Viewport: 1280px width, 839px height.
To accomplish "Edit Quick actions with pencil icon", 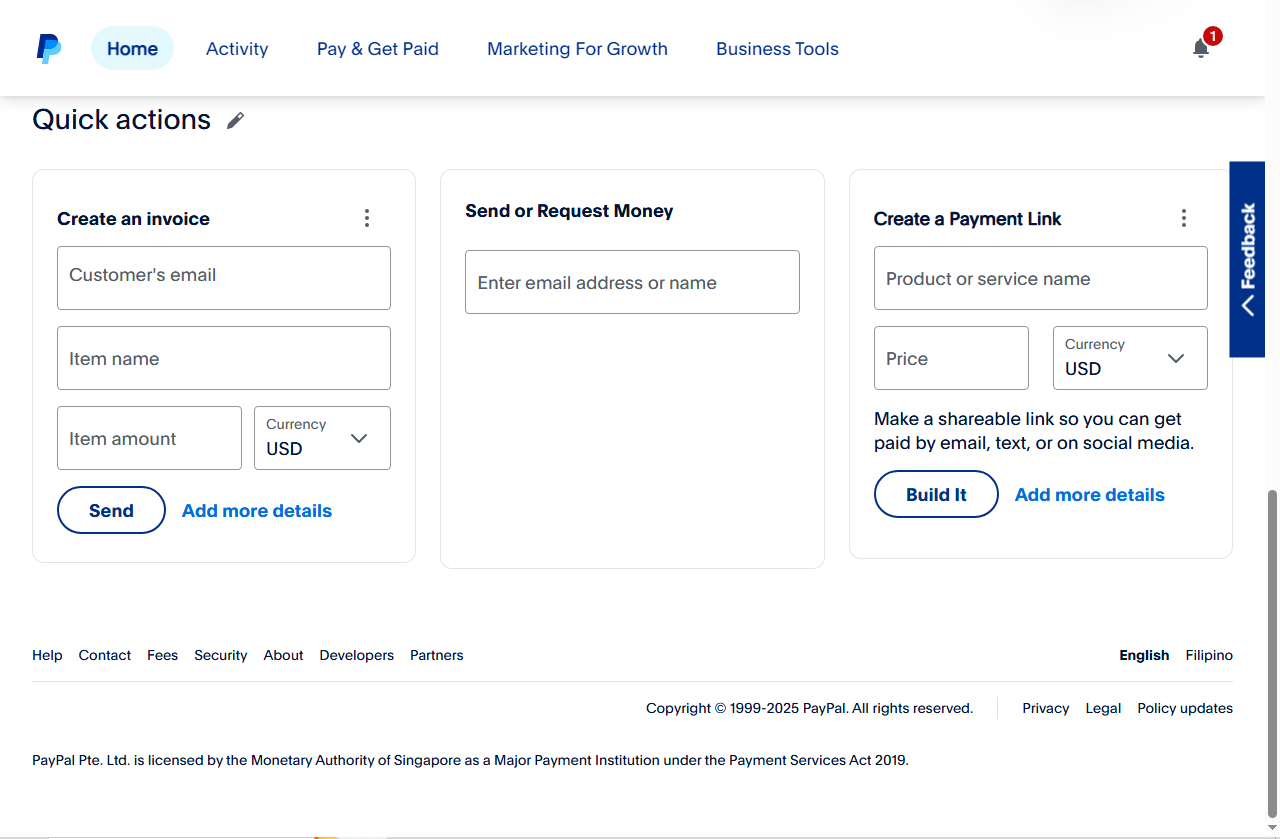I will (235, 121).
